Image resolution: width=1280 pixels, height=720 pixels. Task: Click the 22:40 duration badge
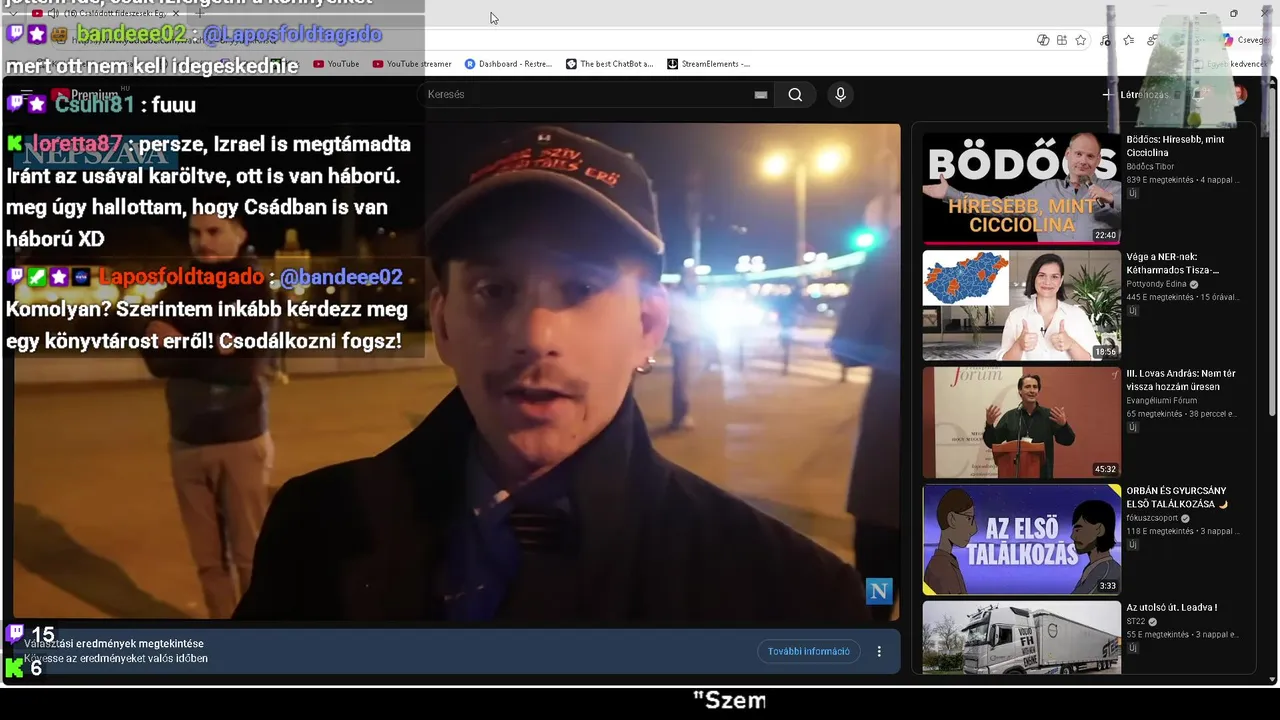tap(1105, 235)
